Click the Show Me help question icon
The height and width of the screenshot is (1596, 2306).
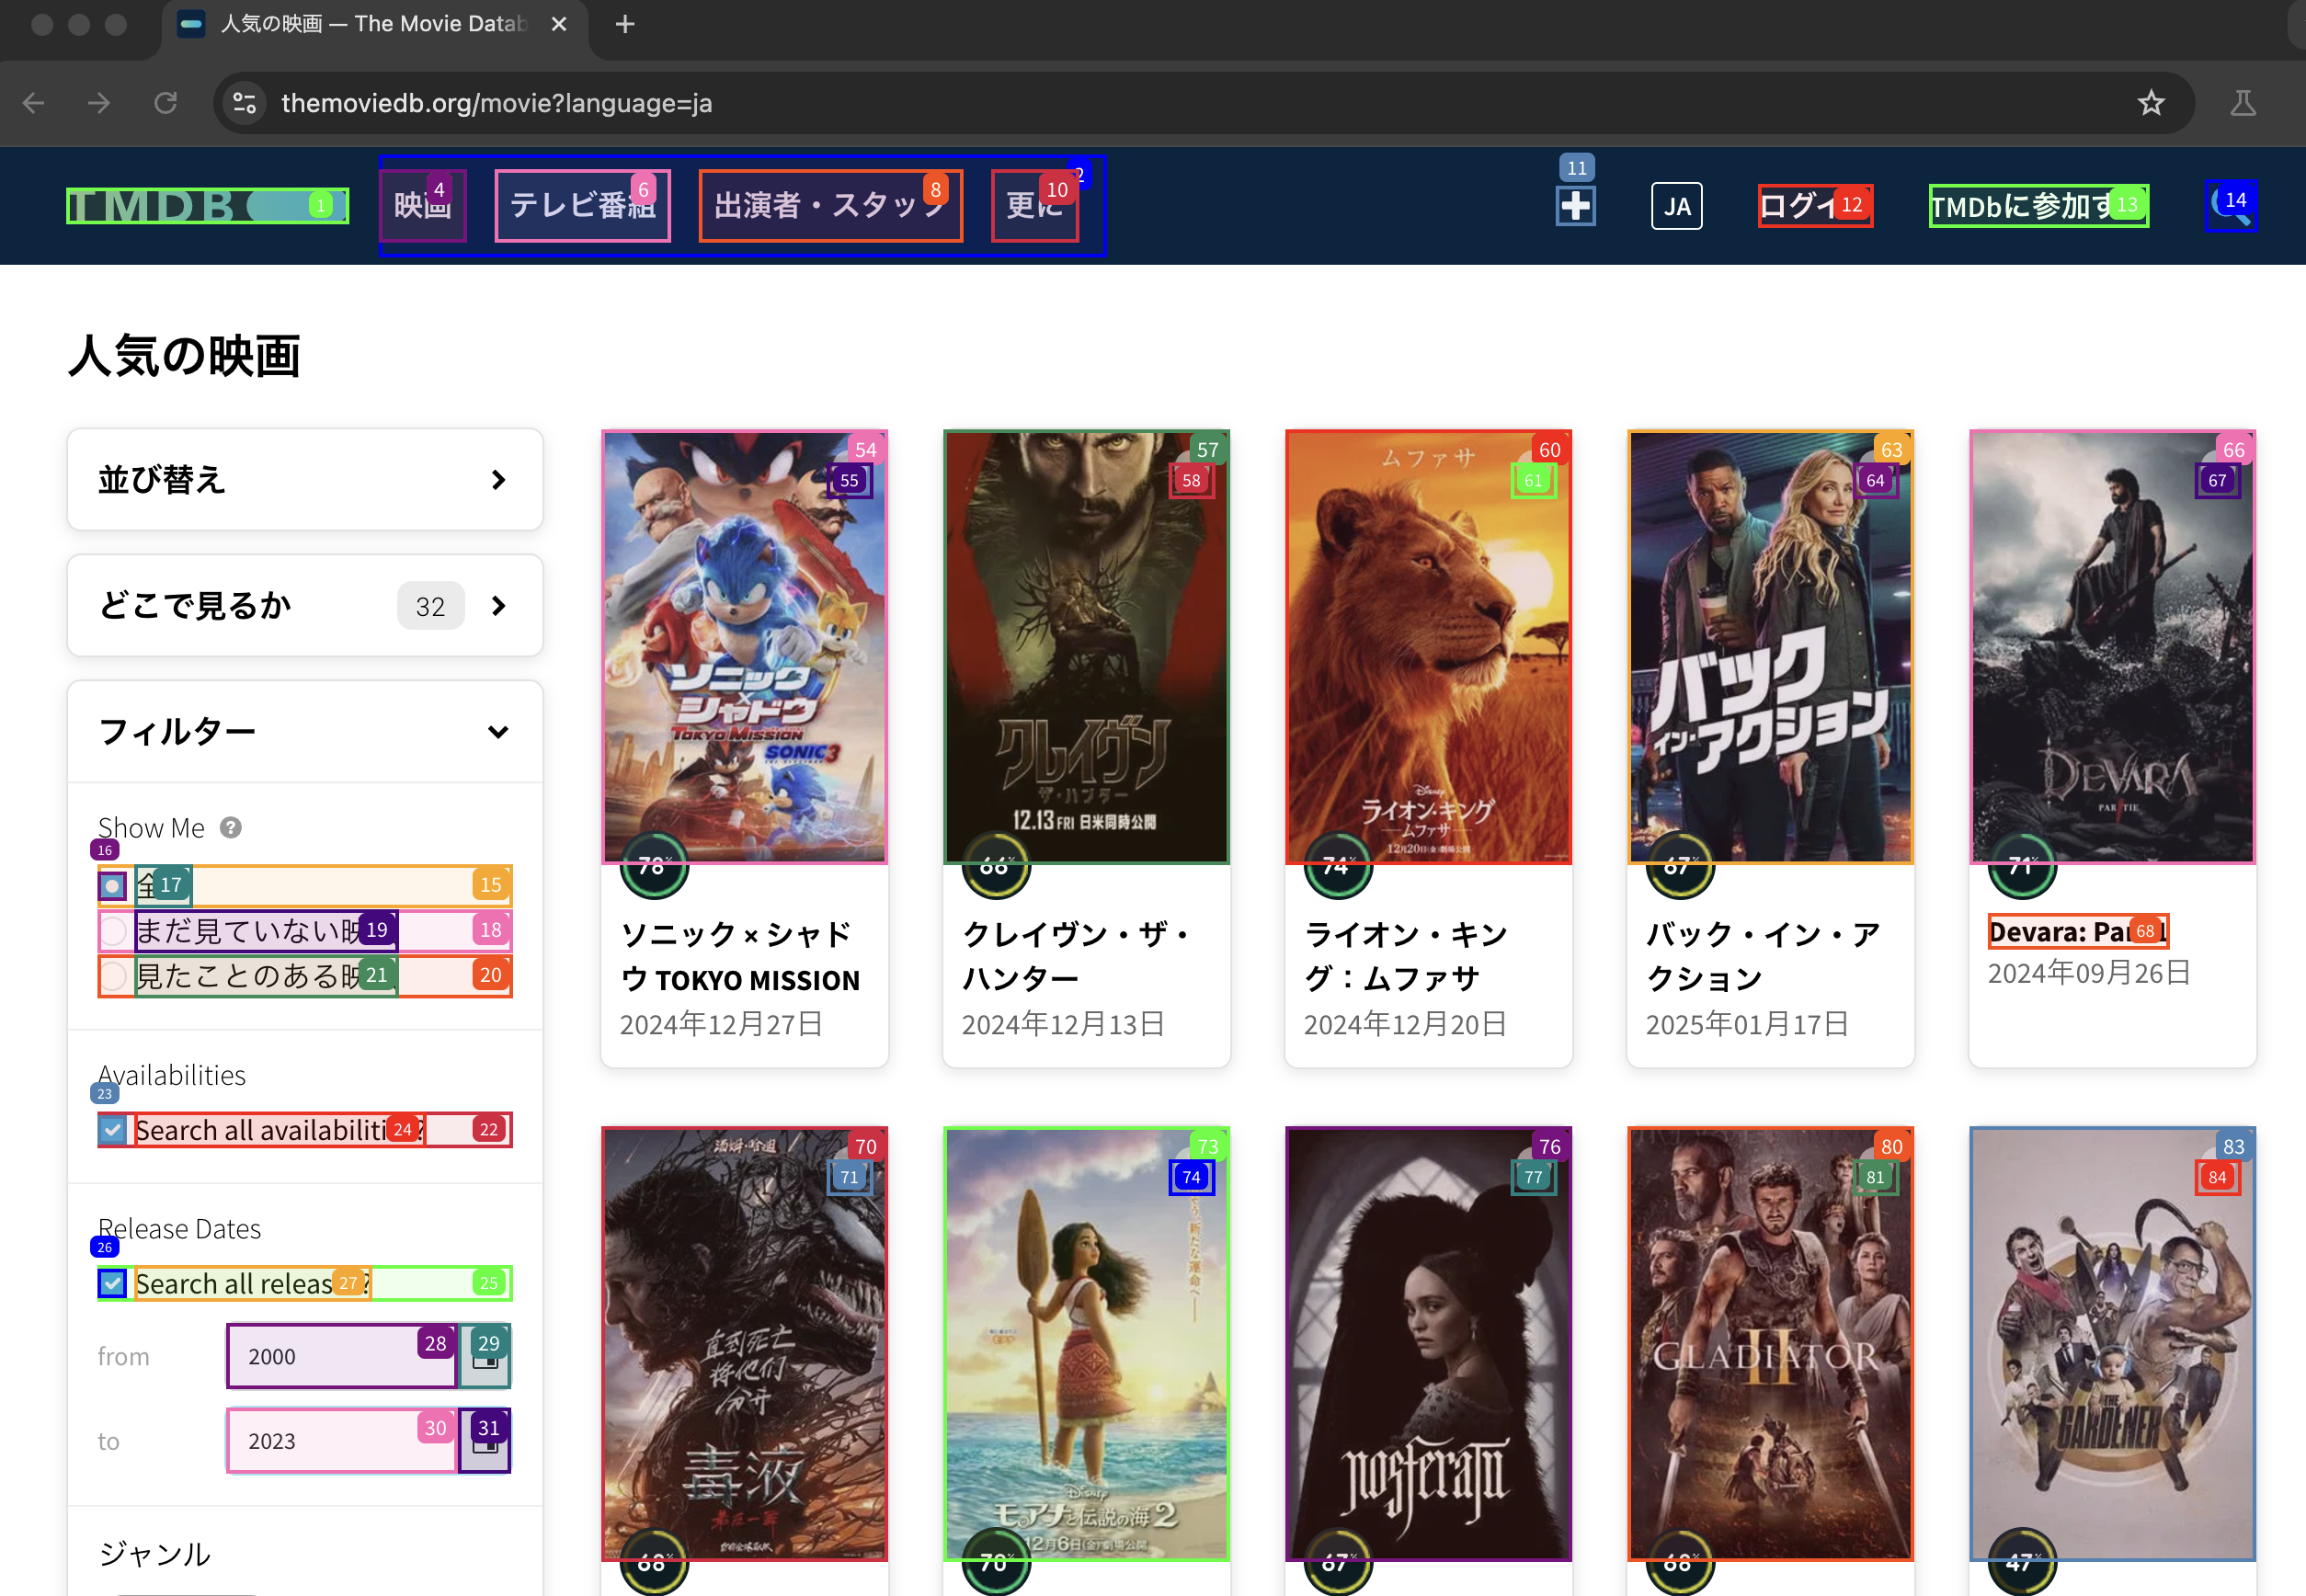[231, 828]
